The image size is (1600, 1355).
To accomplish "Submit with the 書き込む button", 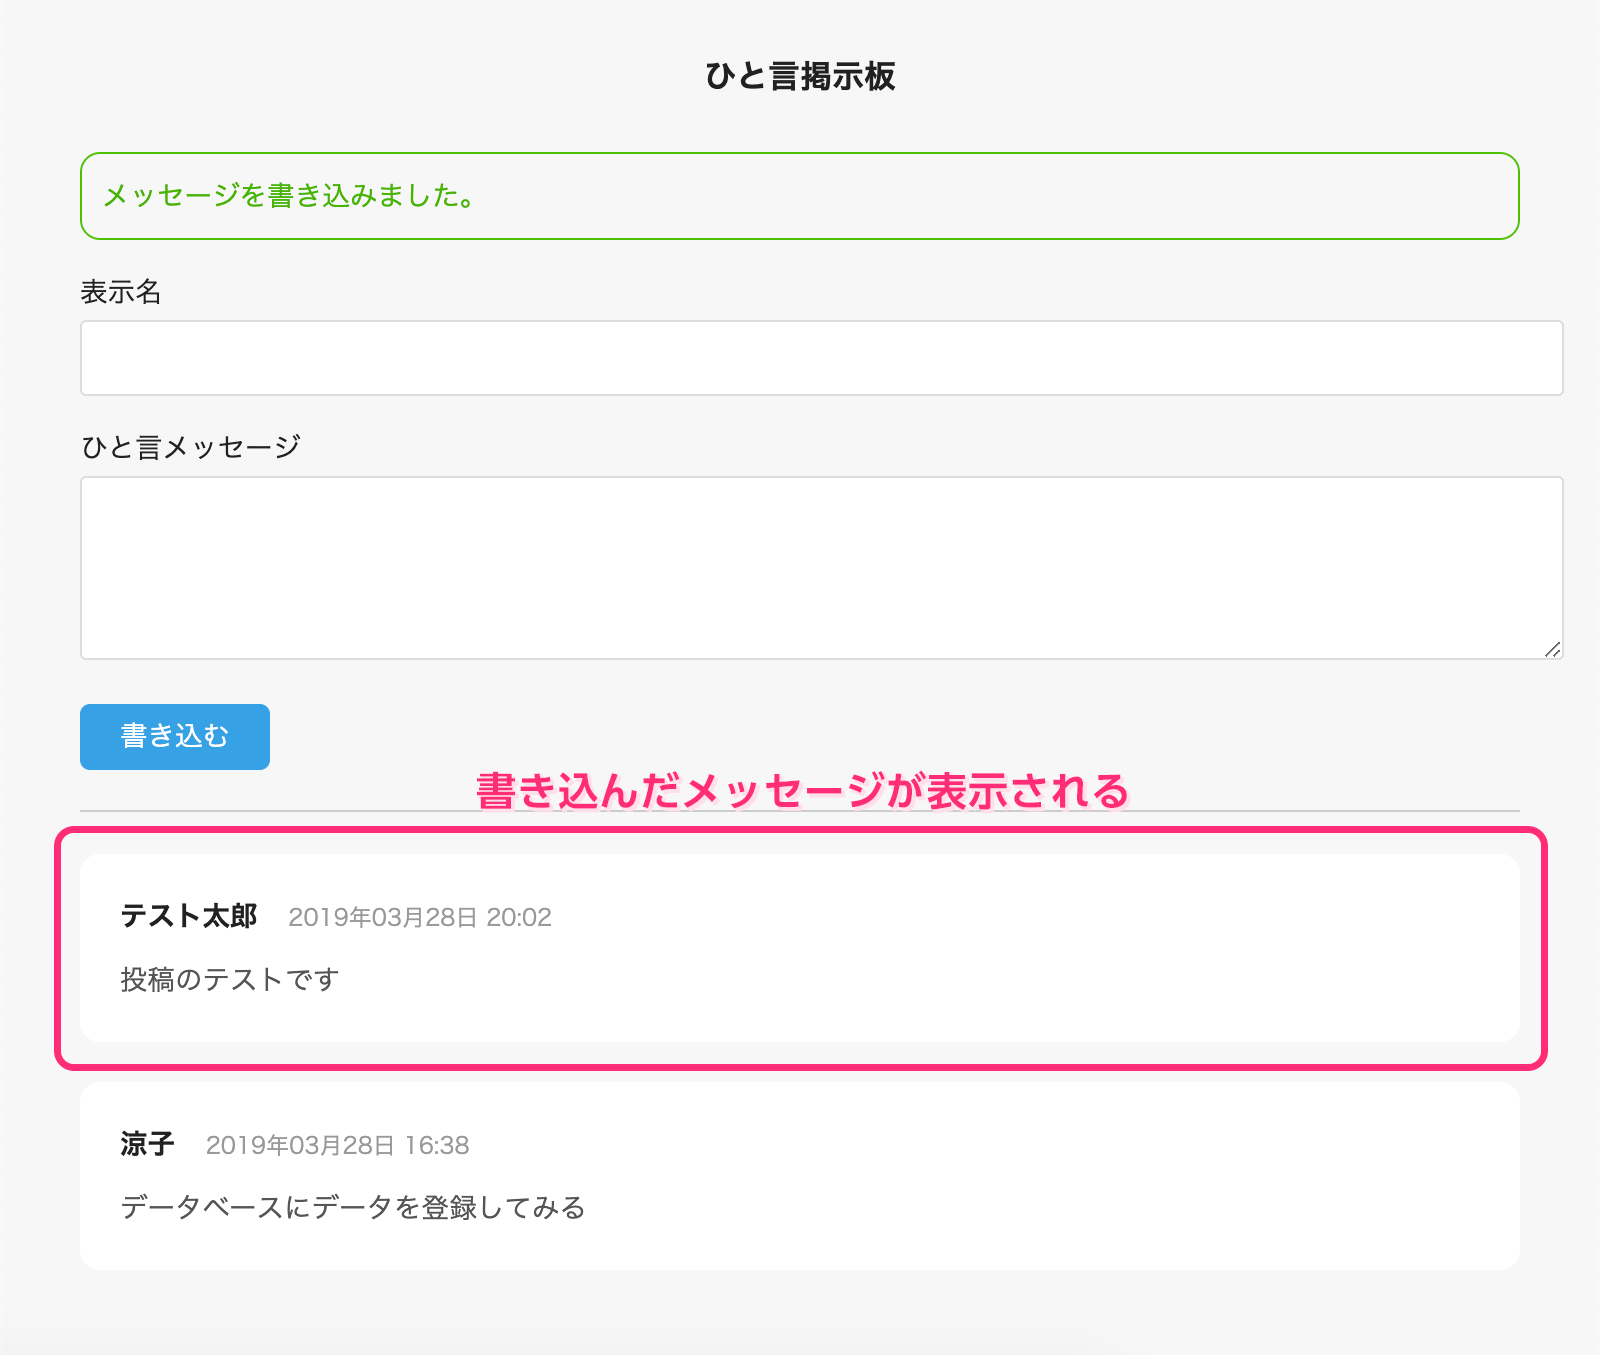I will pyautogui.click(x=175, y=737).
